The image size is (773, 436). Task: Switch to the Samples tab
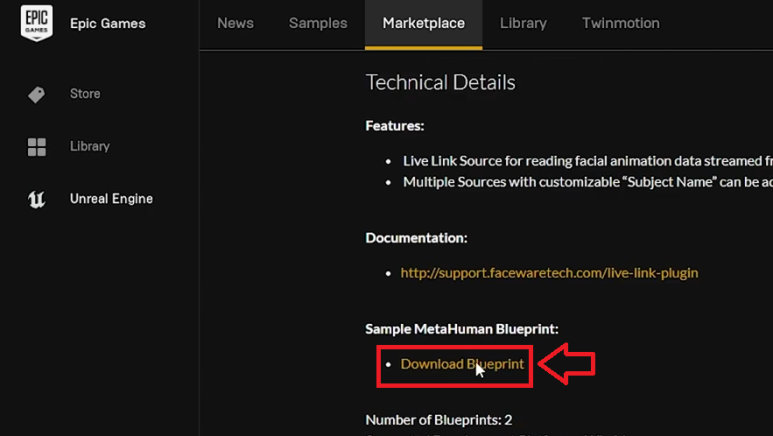(x=318, y=23)
